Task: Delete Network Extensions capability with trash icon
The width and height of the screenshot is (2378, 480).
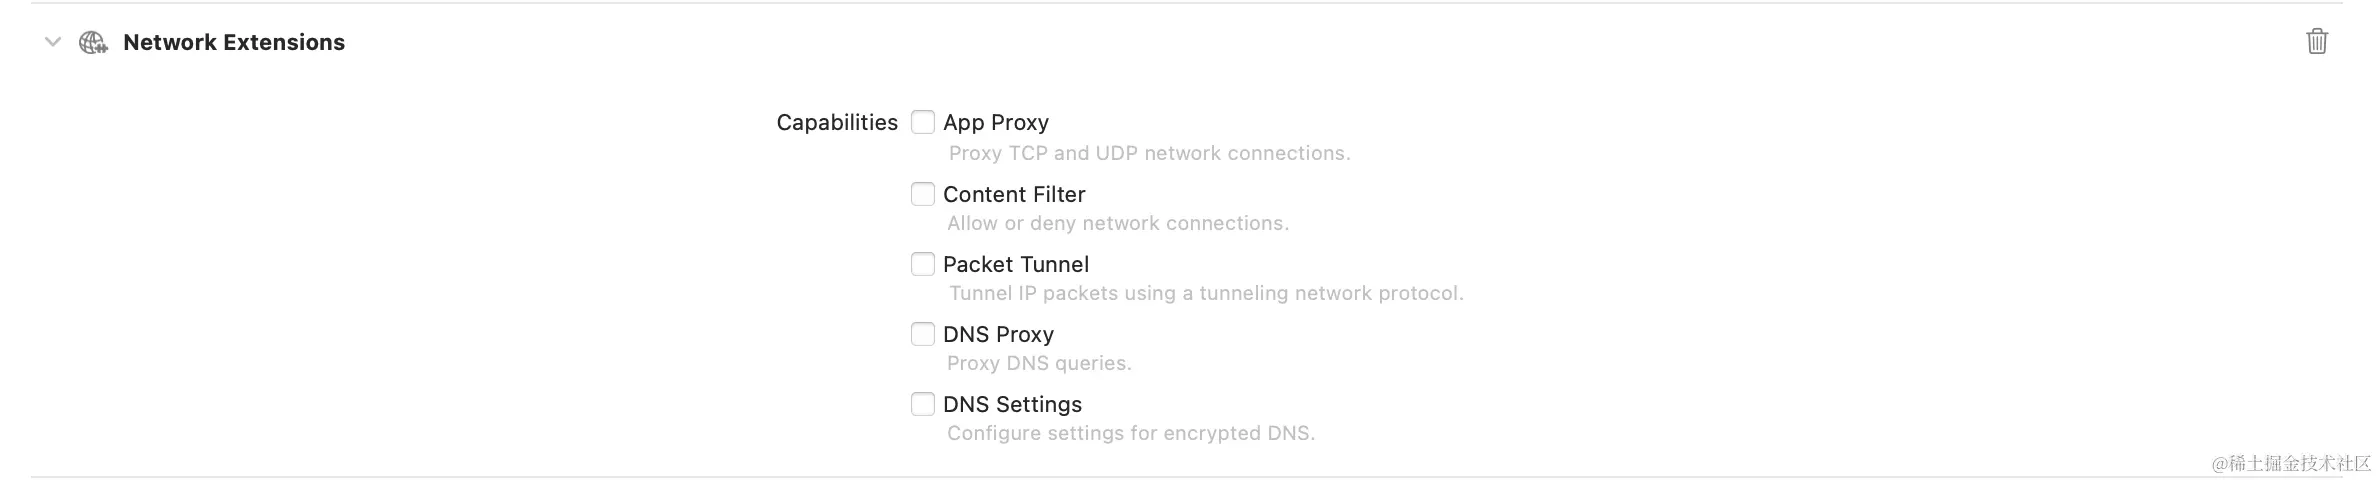Action: click(x=2316, y=41)
